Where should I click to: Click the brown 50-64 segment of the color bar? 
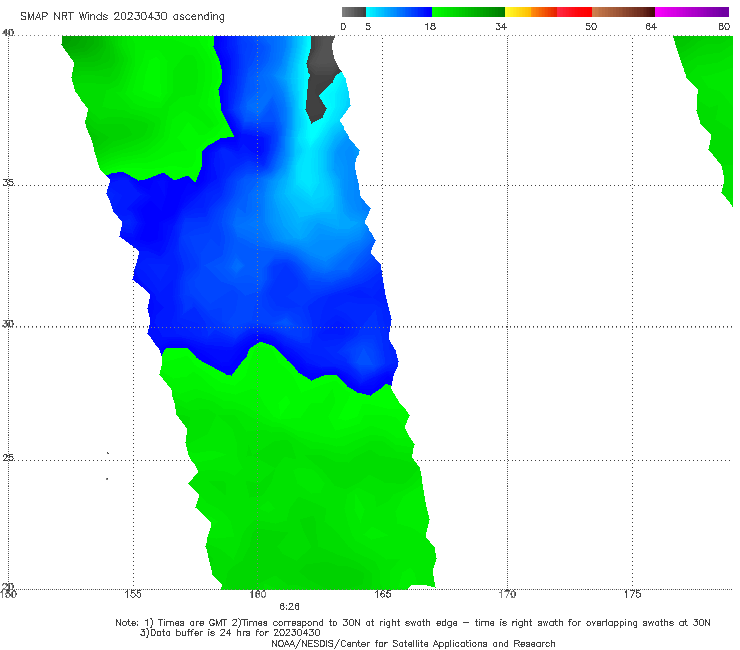click(623, 12)
